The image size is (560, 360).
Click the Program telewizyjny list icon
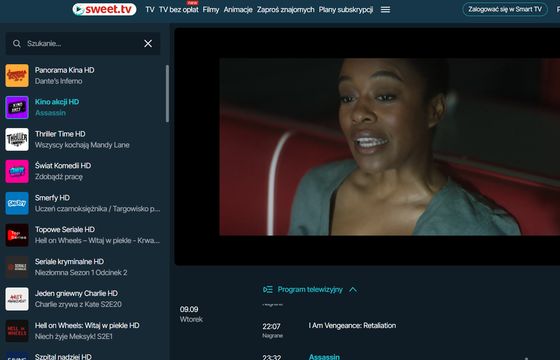268,289
